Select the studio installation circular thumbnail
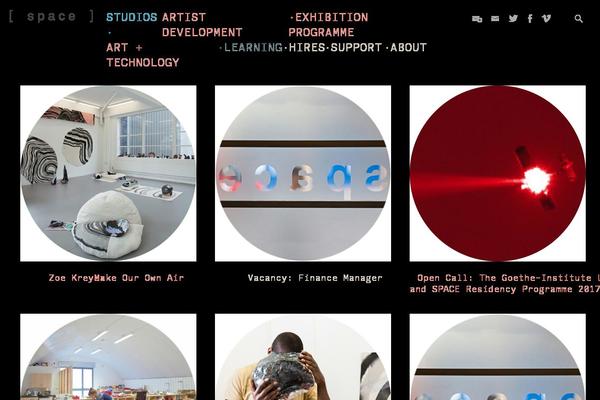 [108, 173]
